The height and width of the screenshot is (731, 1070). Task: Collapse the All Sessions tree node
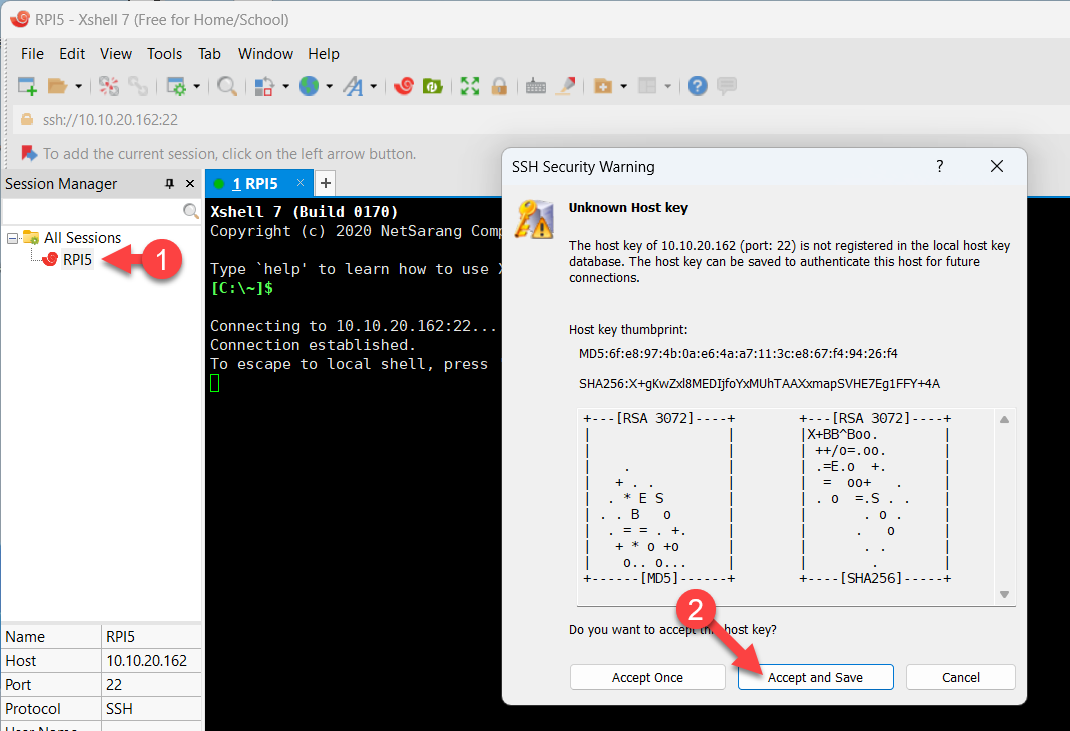12,238
